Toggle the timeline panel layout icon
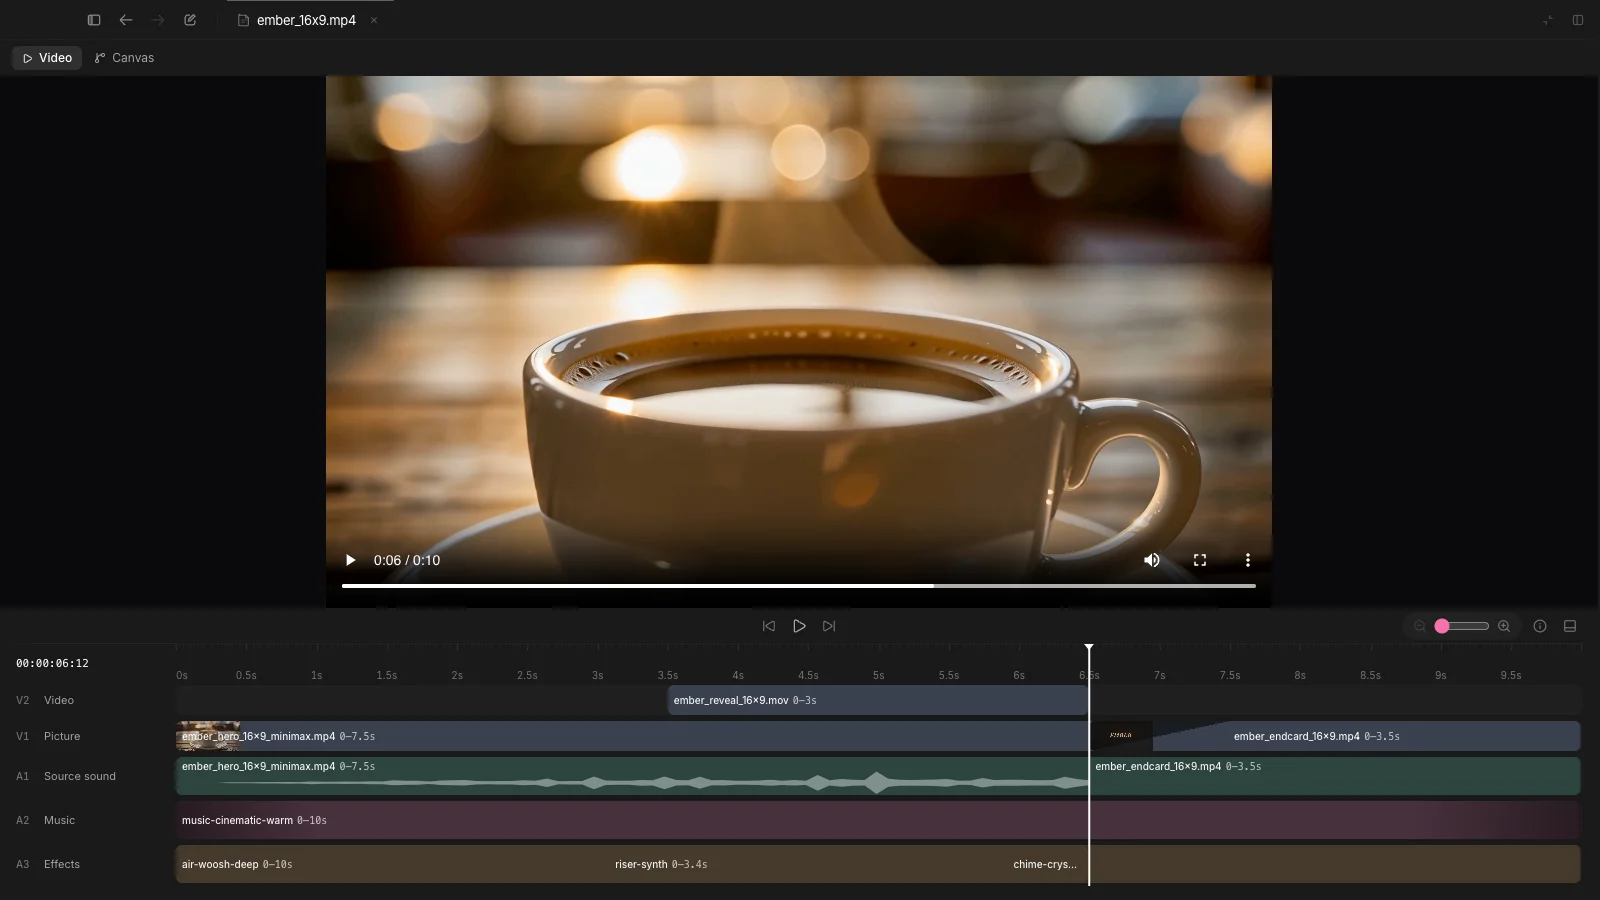The height and width of the screenshot is (900, 1600). tap(1570, 626)
